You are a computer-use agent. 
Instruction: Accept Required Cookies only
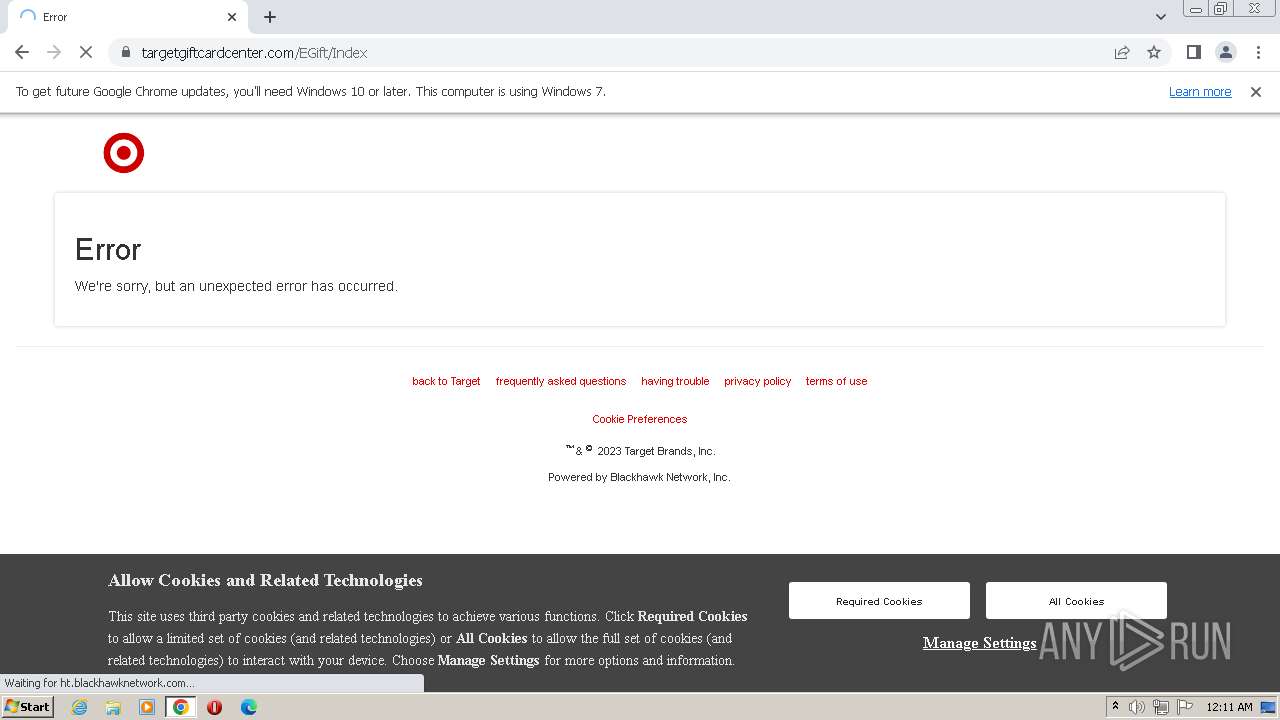click(879, 601)
